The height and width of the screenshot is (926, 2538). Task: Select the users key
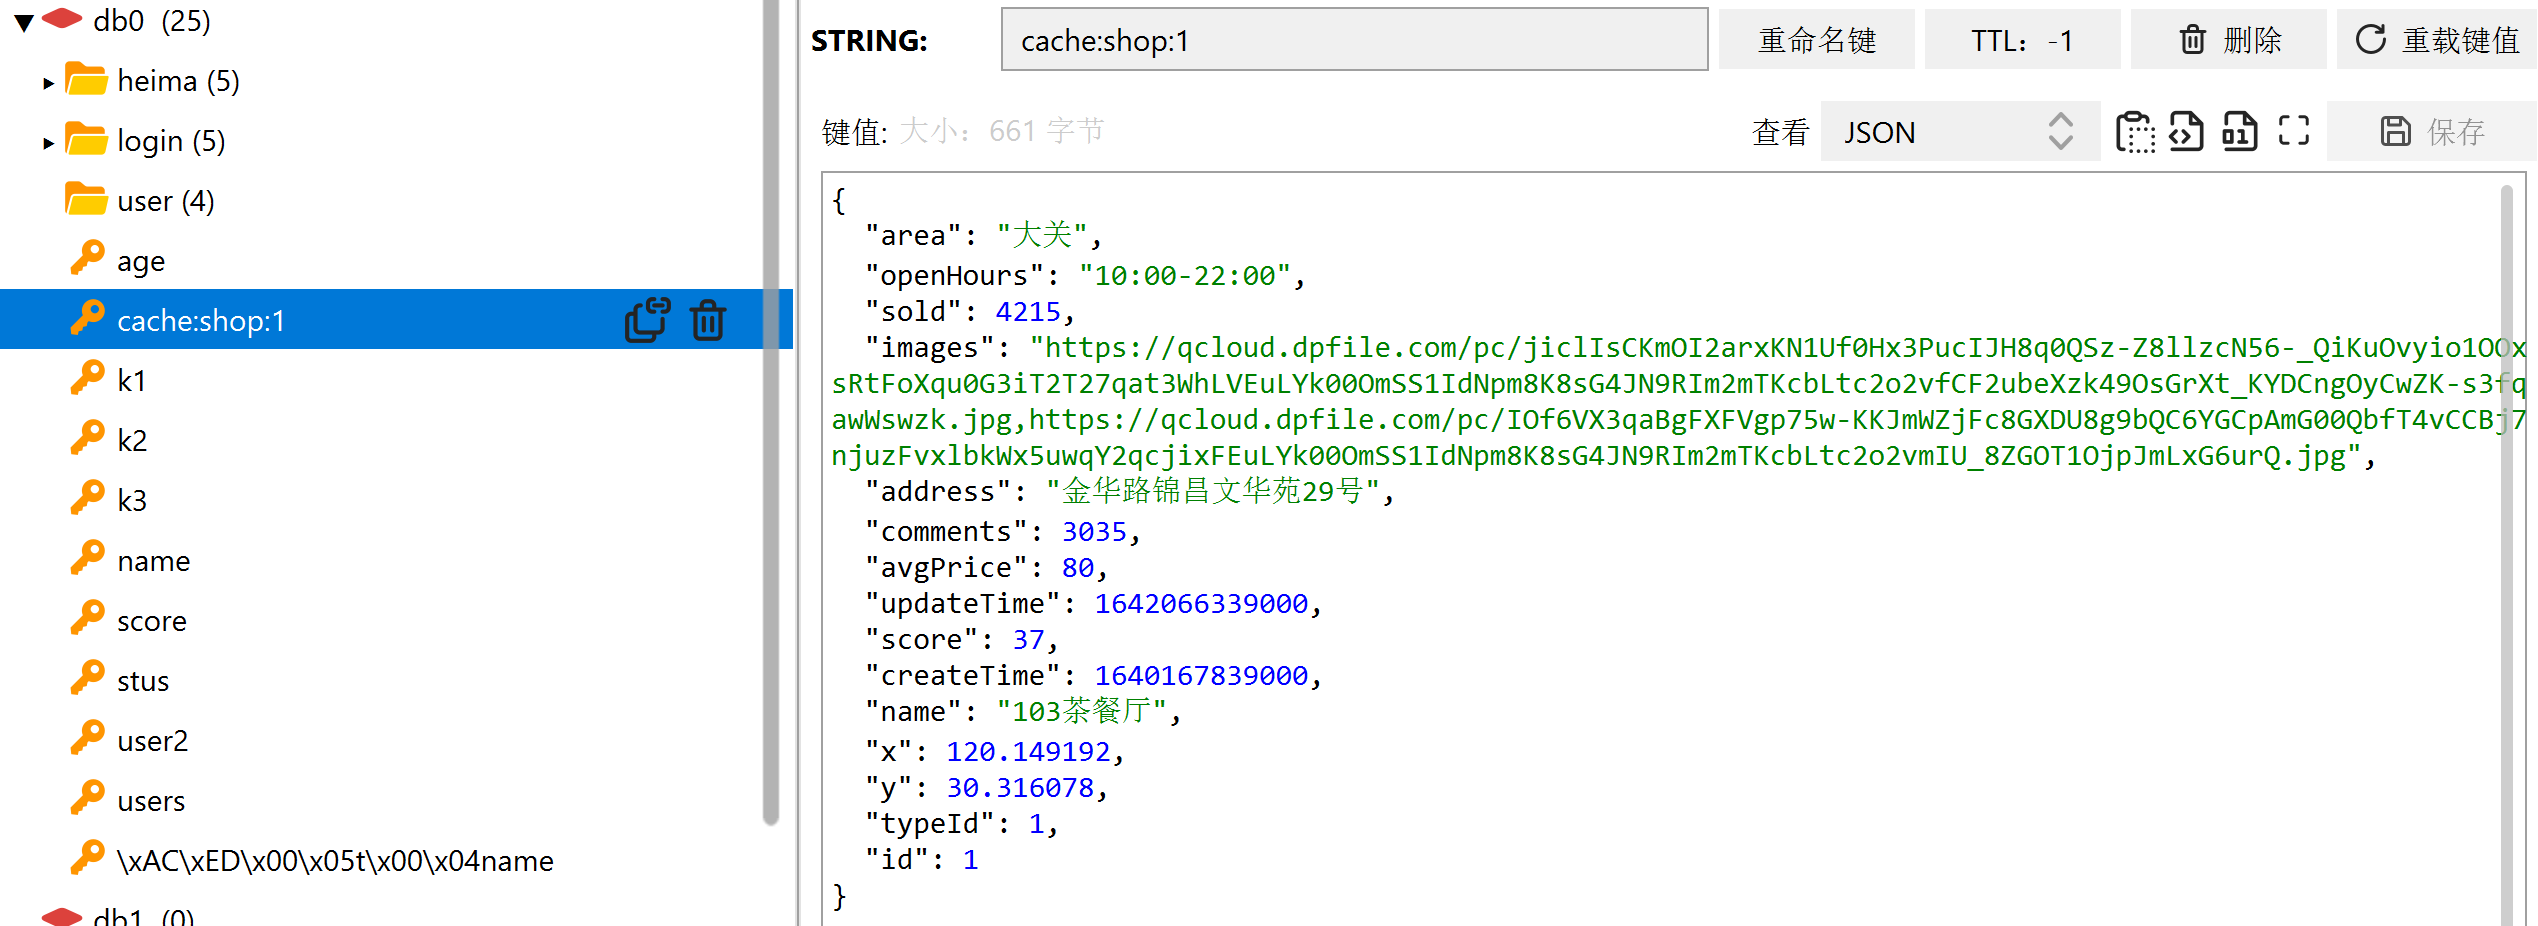click(x=151, y=801)
